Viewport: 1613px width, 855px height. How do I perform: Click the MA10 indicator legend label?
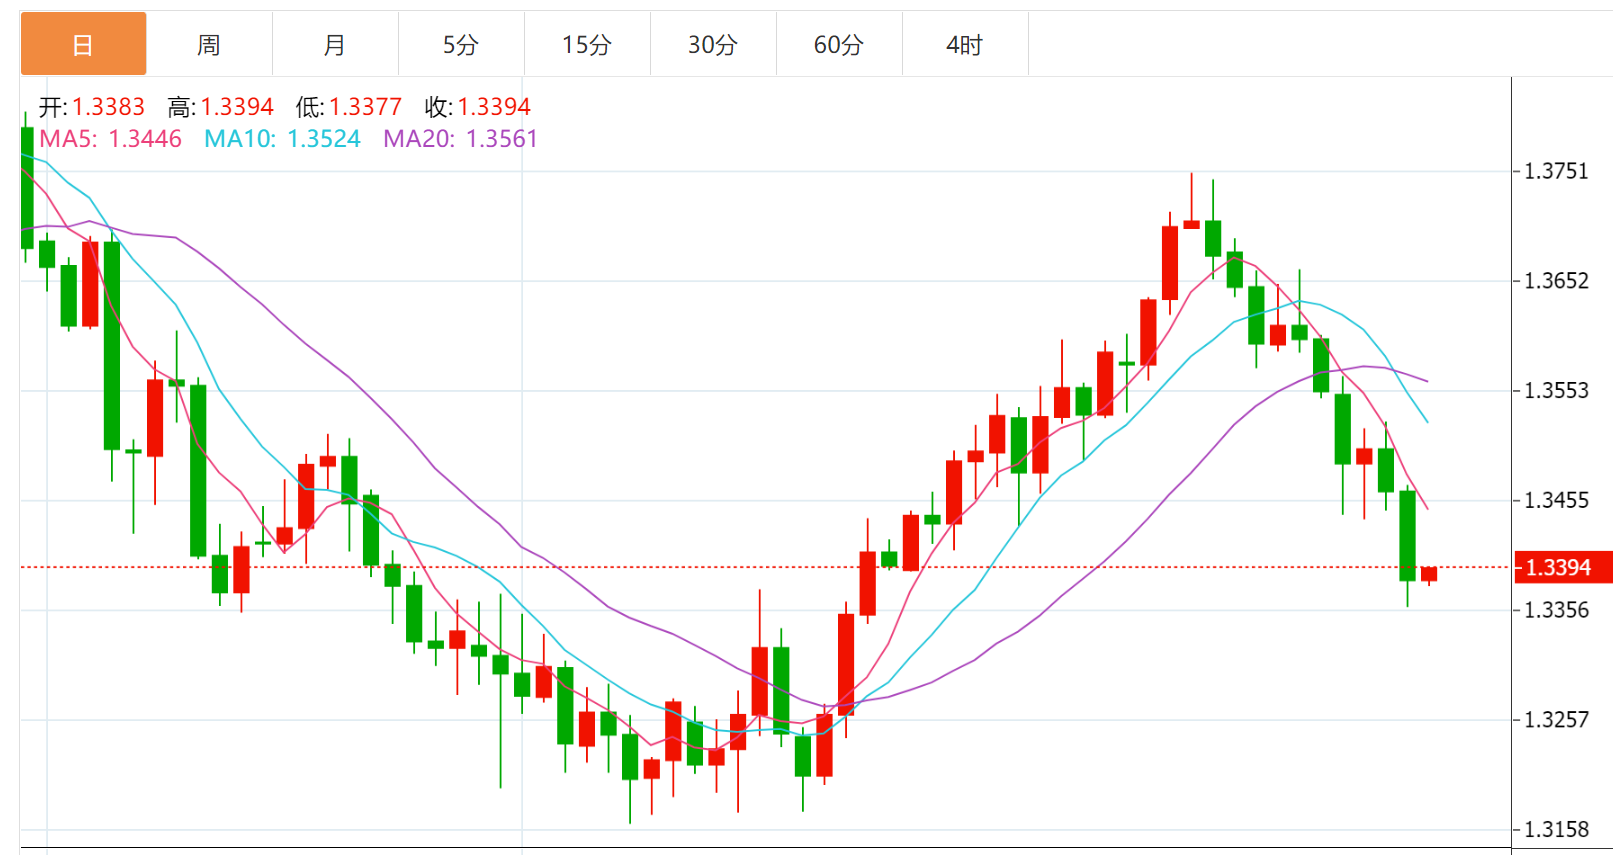pyautogui.click(x=282, y=139)
